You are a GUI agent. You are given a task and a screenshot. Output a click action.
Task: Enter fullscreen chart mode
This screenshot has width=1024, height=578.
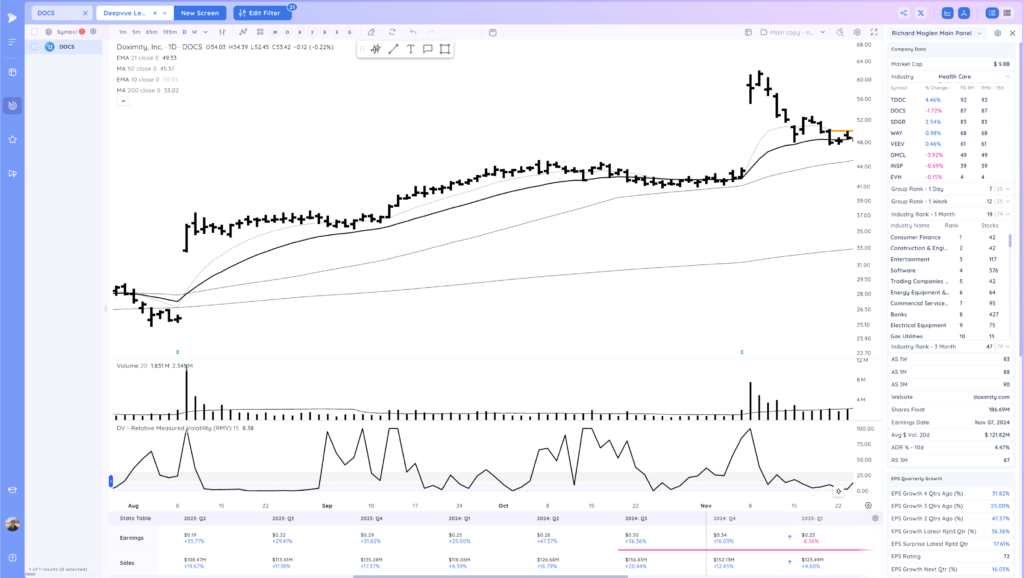tap(874, 32)
